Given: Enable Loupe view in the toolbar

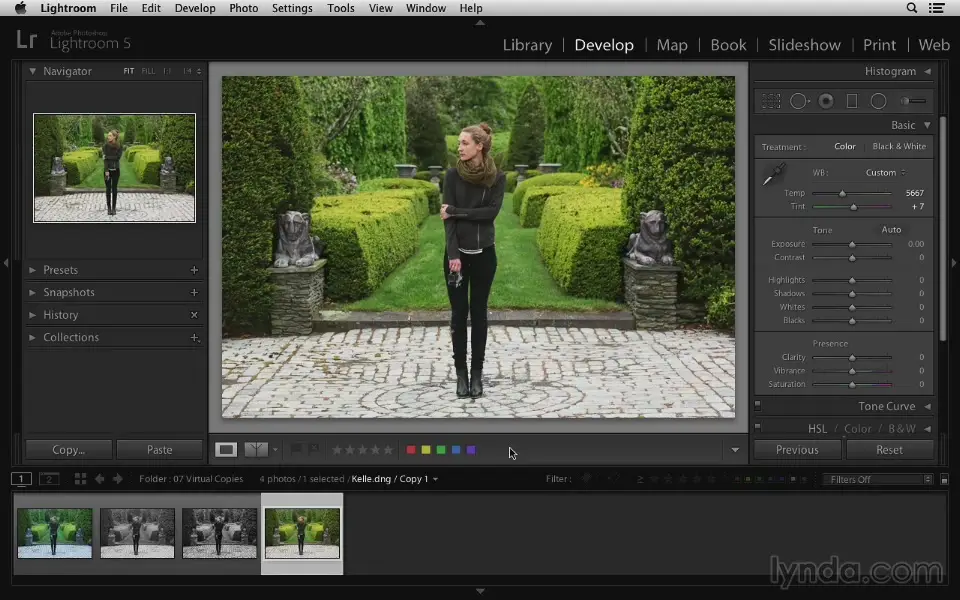Looking at the screenshot, I should [227, 450].
